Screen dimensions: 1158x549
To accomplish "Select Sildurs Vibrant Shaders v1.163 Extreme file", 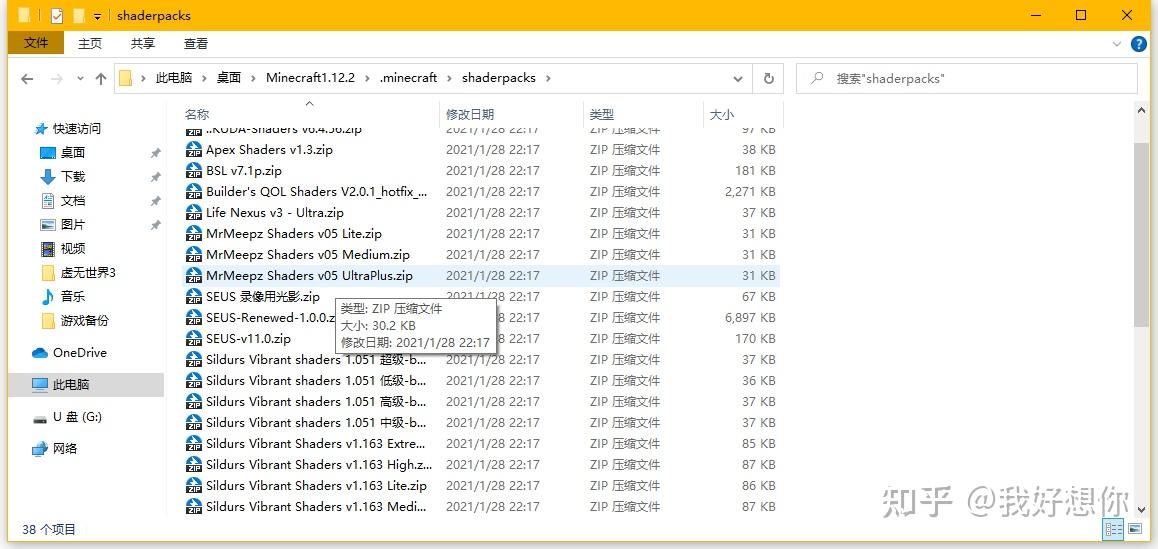I will coord(481,443).
